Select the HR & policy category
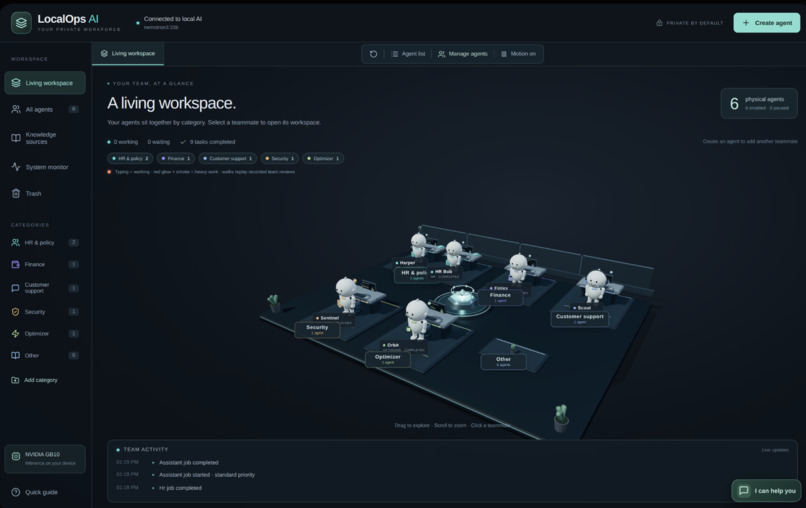This screenshot has width=806, height=508. (45, 243)
